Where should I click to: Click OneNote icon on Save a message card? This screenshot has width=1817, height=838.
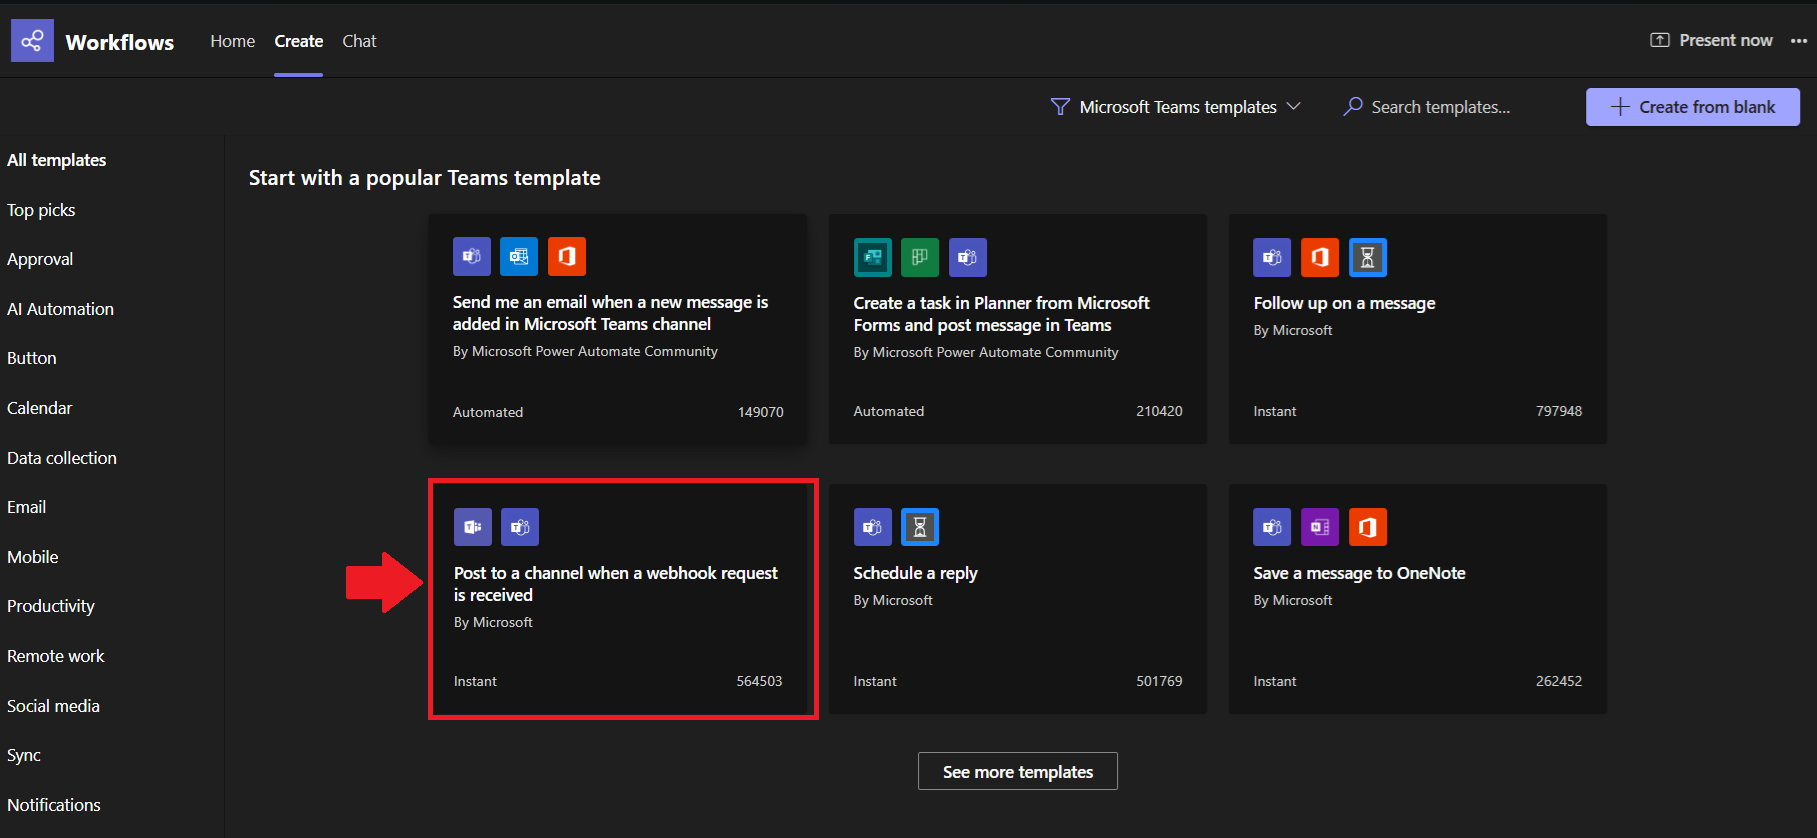pyautogui.click(x=1320, y=527)
